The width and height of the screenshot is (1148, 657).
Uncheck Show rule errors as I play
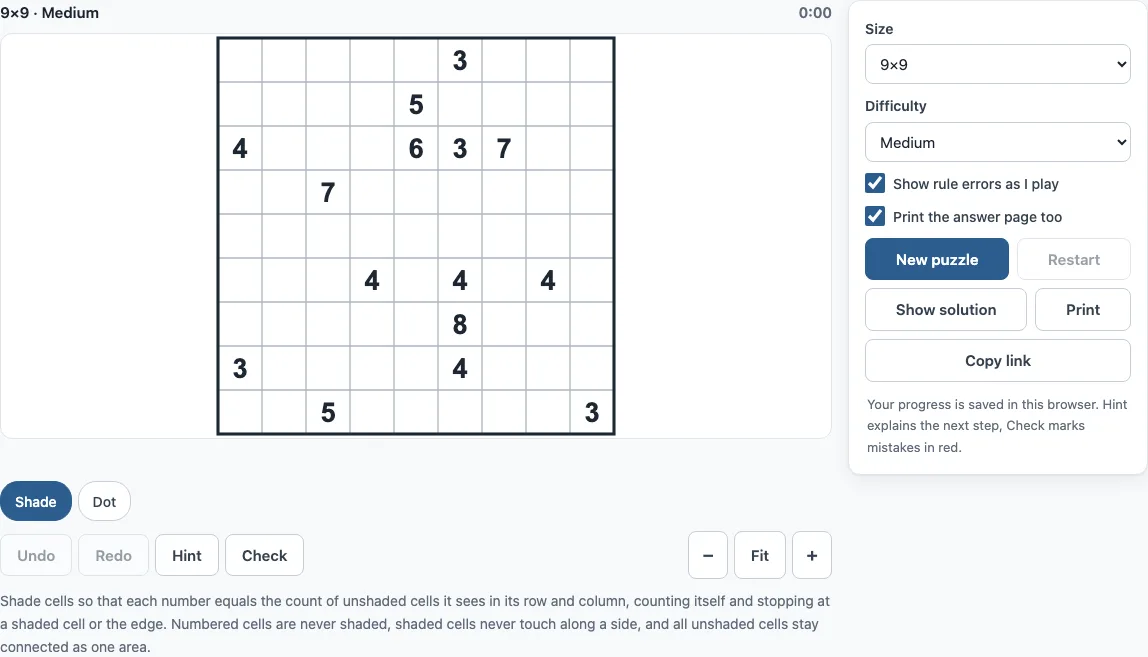pos(875,183)
